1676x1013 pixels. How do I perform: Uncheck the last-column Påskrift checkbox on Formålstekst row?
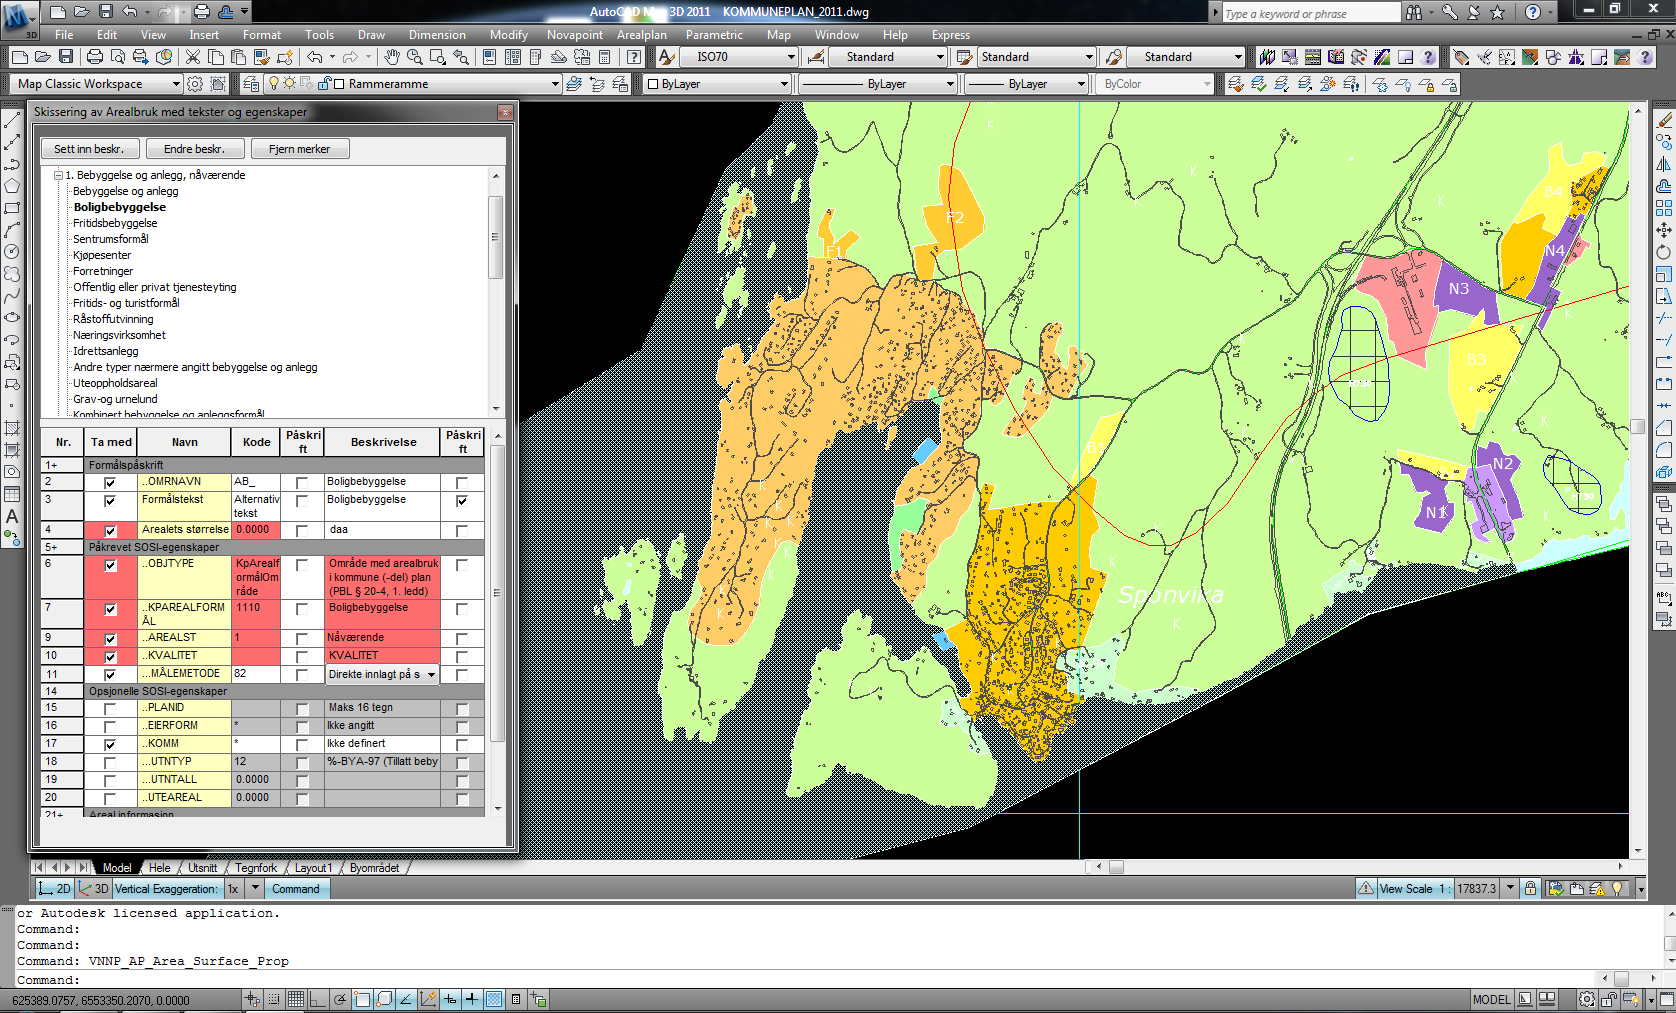pos(462,501)
